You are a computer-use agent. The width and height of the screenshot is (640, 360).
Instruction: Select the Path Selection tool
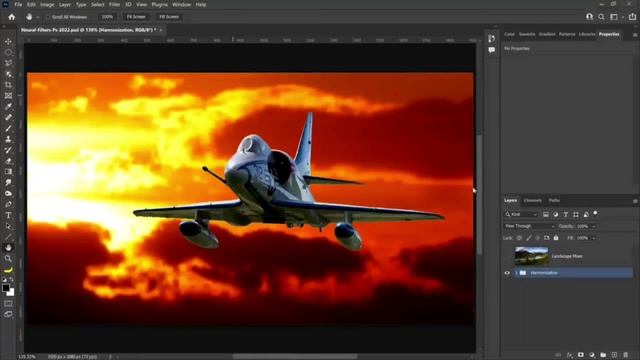8,226
